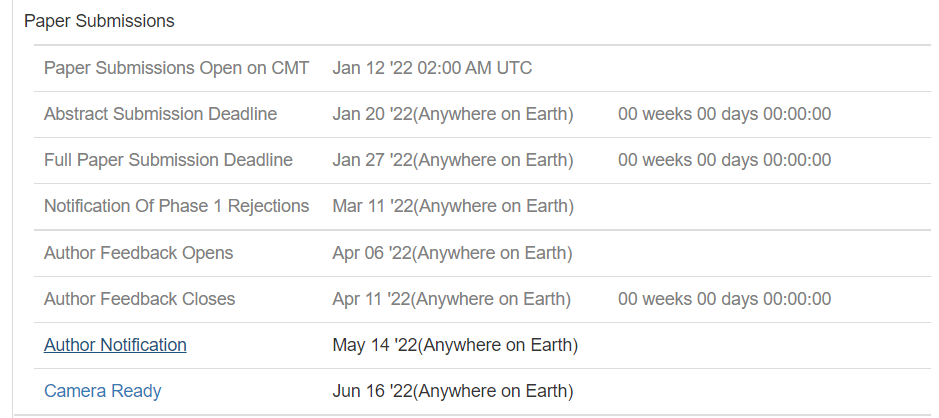Click the Apr 11 '22 feedback closing date

coord(451,299)
